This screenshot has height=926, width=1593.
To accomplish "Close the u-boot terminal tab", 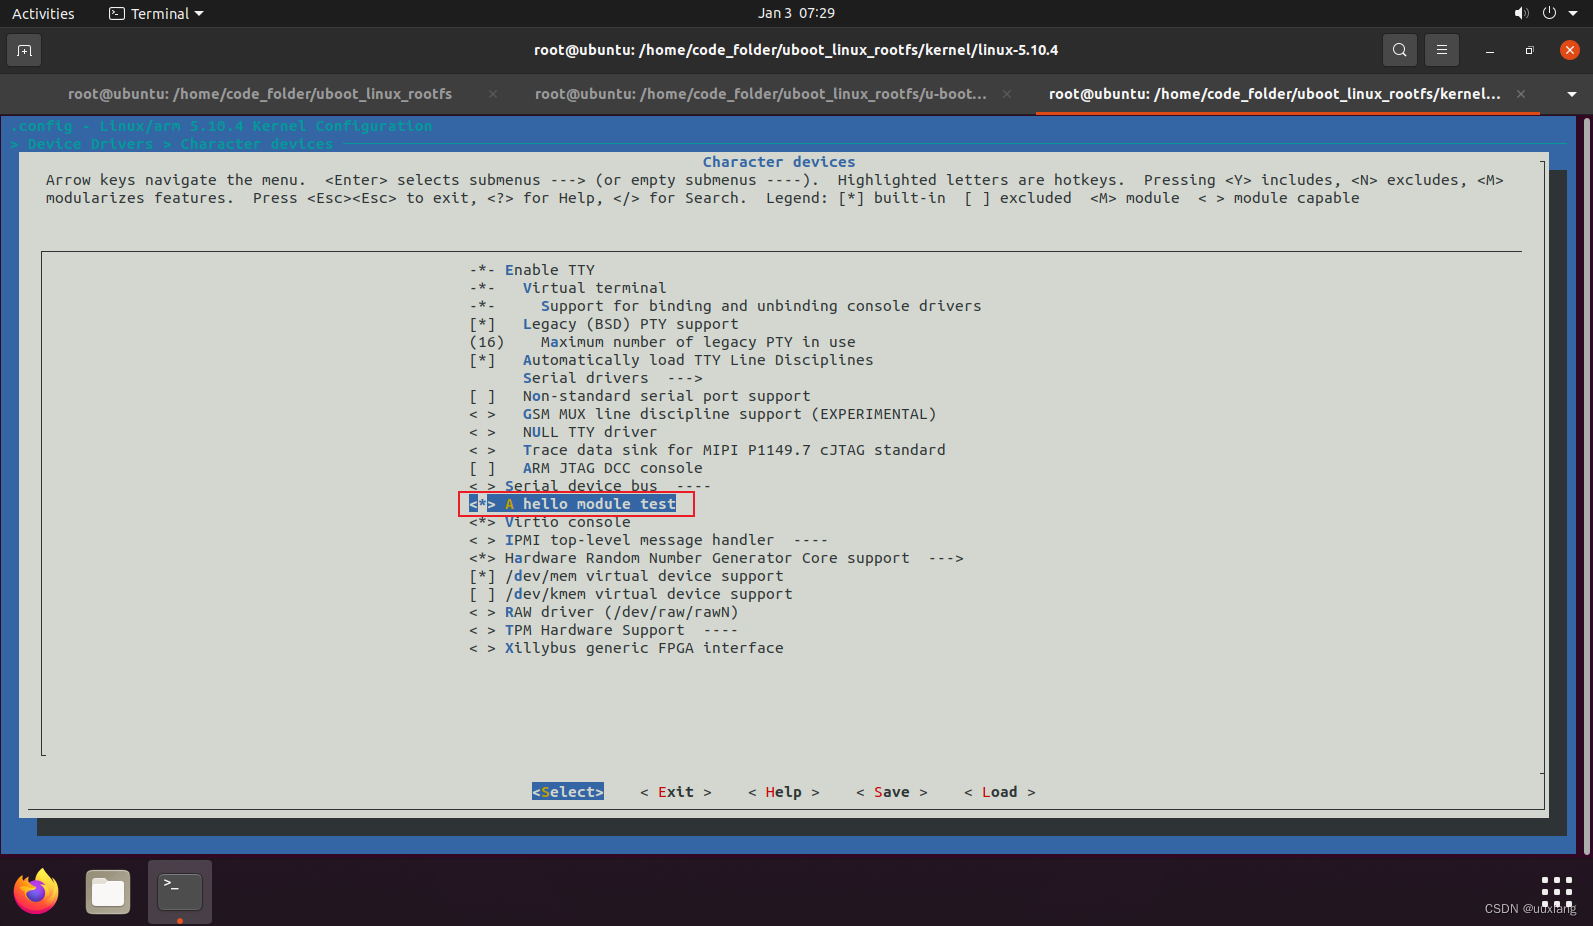I will pyautogui.click(x=1007, y=94).
